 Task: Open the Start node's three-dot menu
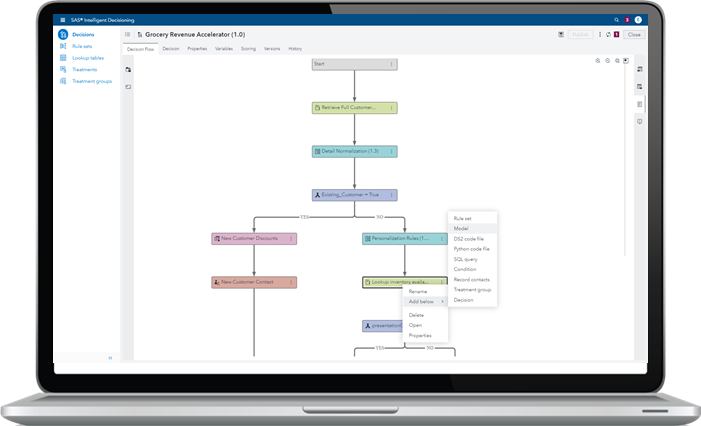pos(391,64)
